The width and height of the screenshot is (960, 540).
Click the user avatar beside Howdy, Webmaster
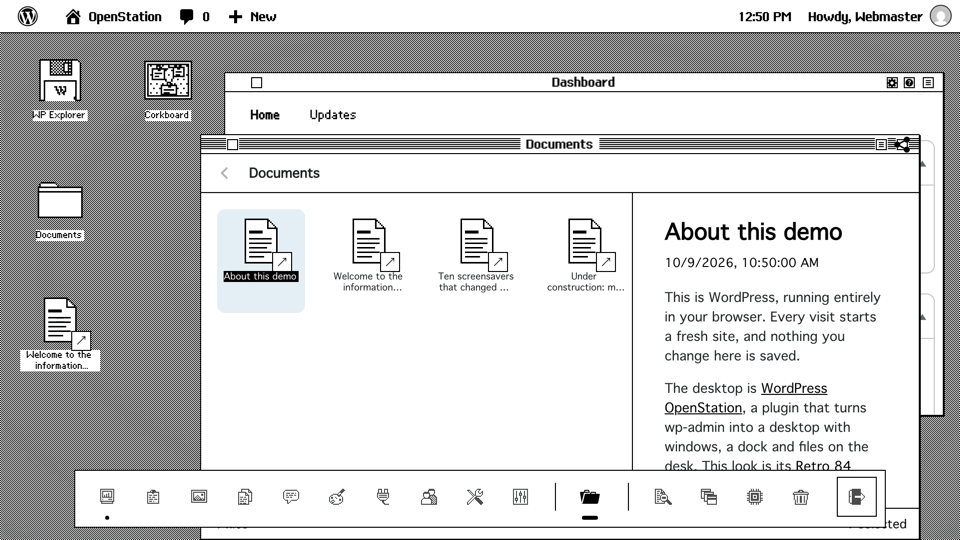pos(940,17)
